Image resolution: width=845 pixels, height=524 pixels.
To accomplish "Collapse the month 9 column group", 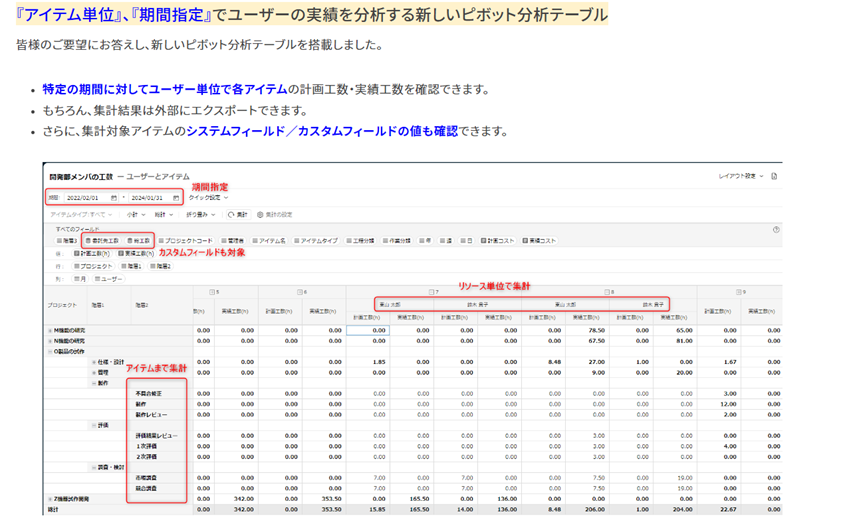I will coord(738,292).
